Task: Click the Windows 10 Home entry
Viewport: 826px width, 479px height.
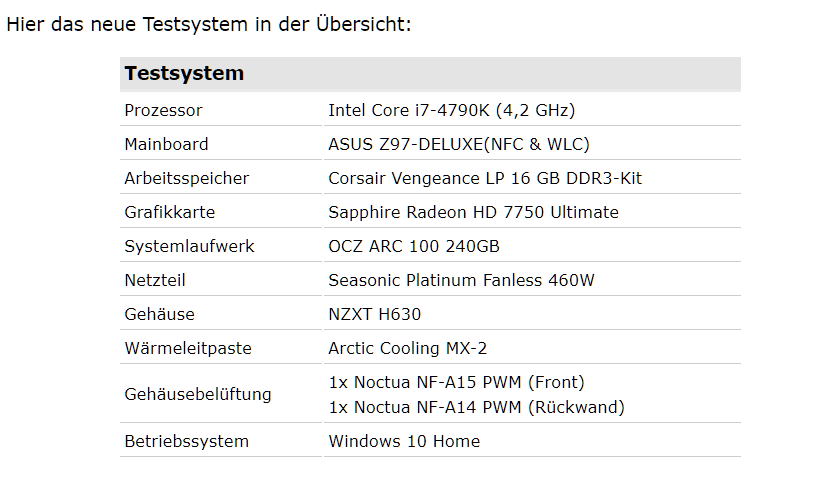Action: [x=404, y=441]
